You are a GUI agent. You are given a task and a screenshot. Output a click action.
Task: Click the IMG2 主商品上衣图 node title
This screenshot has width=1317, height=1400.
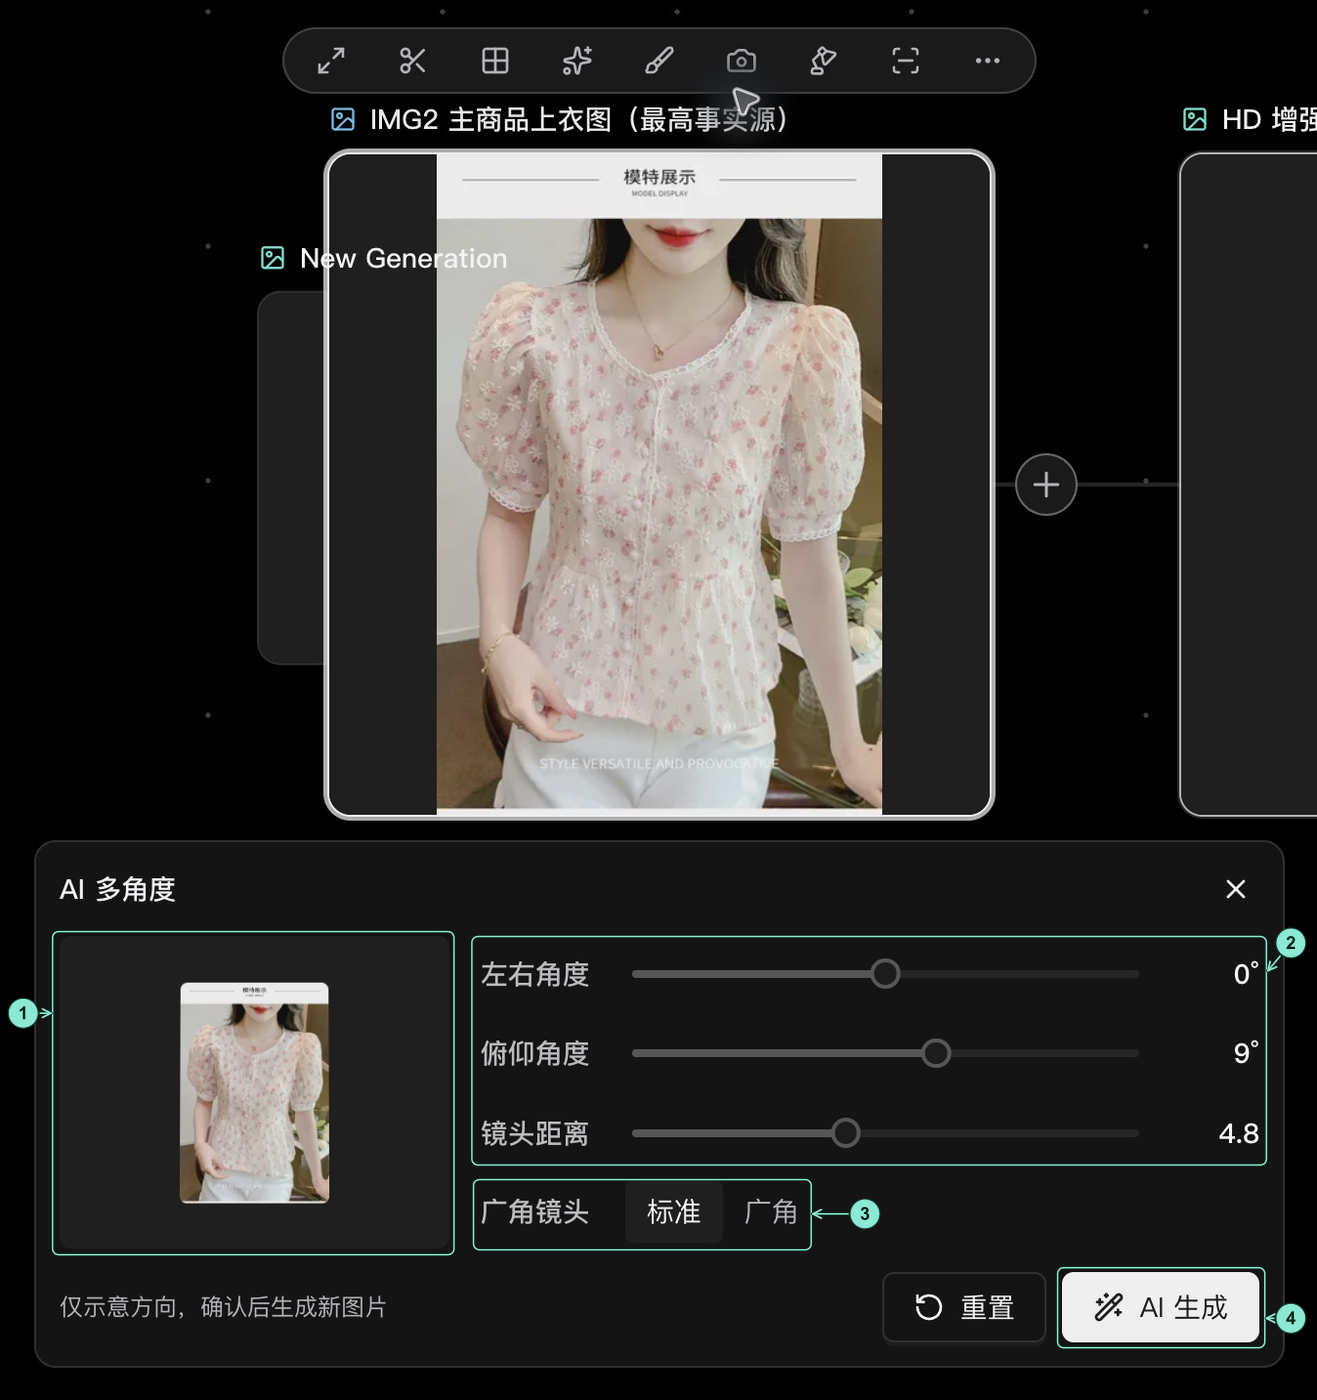pos(579,120)
